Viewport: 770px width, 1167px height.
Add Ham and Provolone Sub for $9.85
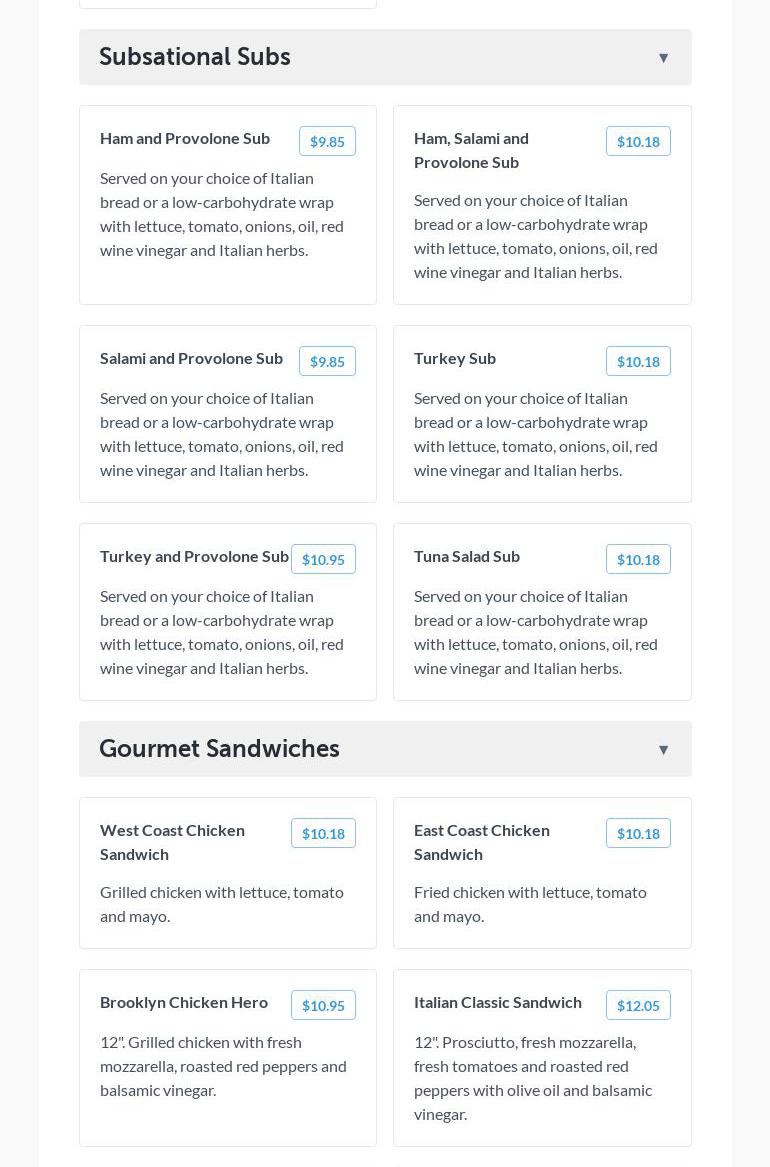click(x=327, y=141)
